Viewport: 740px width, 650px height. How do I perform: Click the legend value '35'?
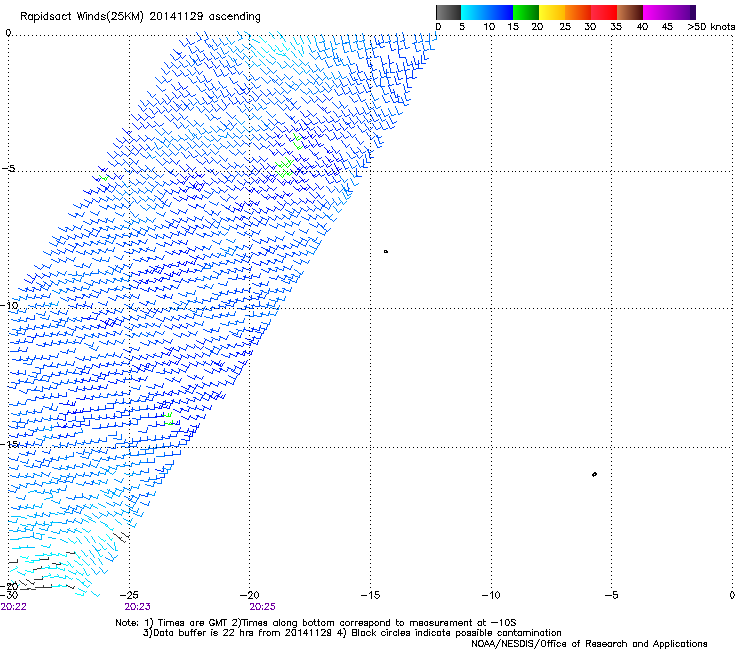616,27
